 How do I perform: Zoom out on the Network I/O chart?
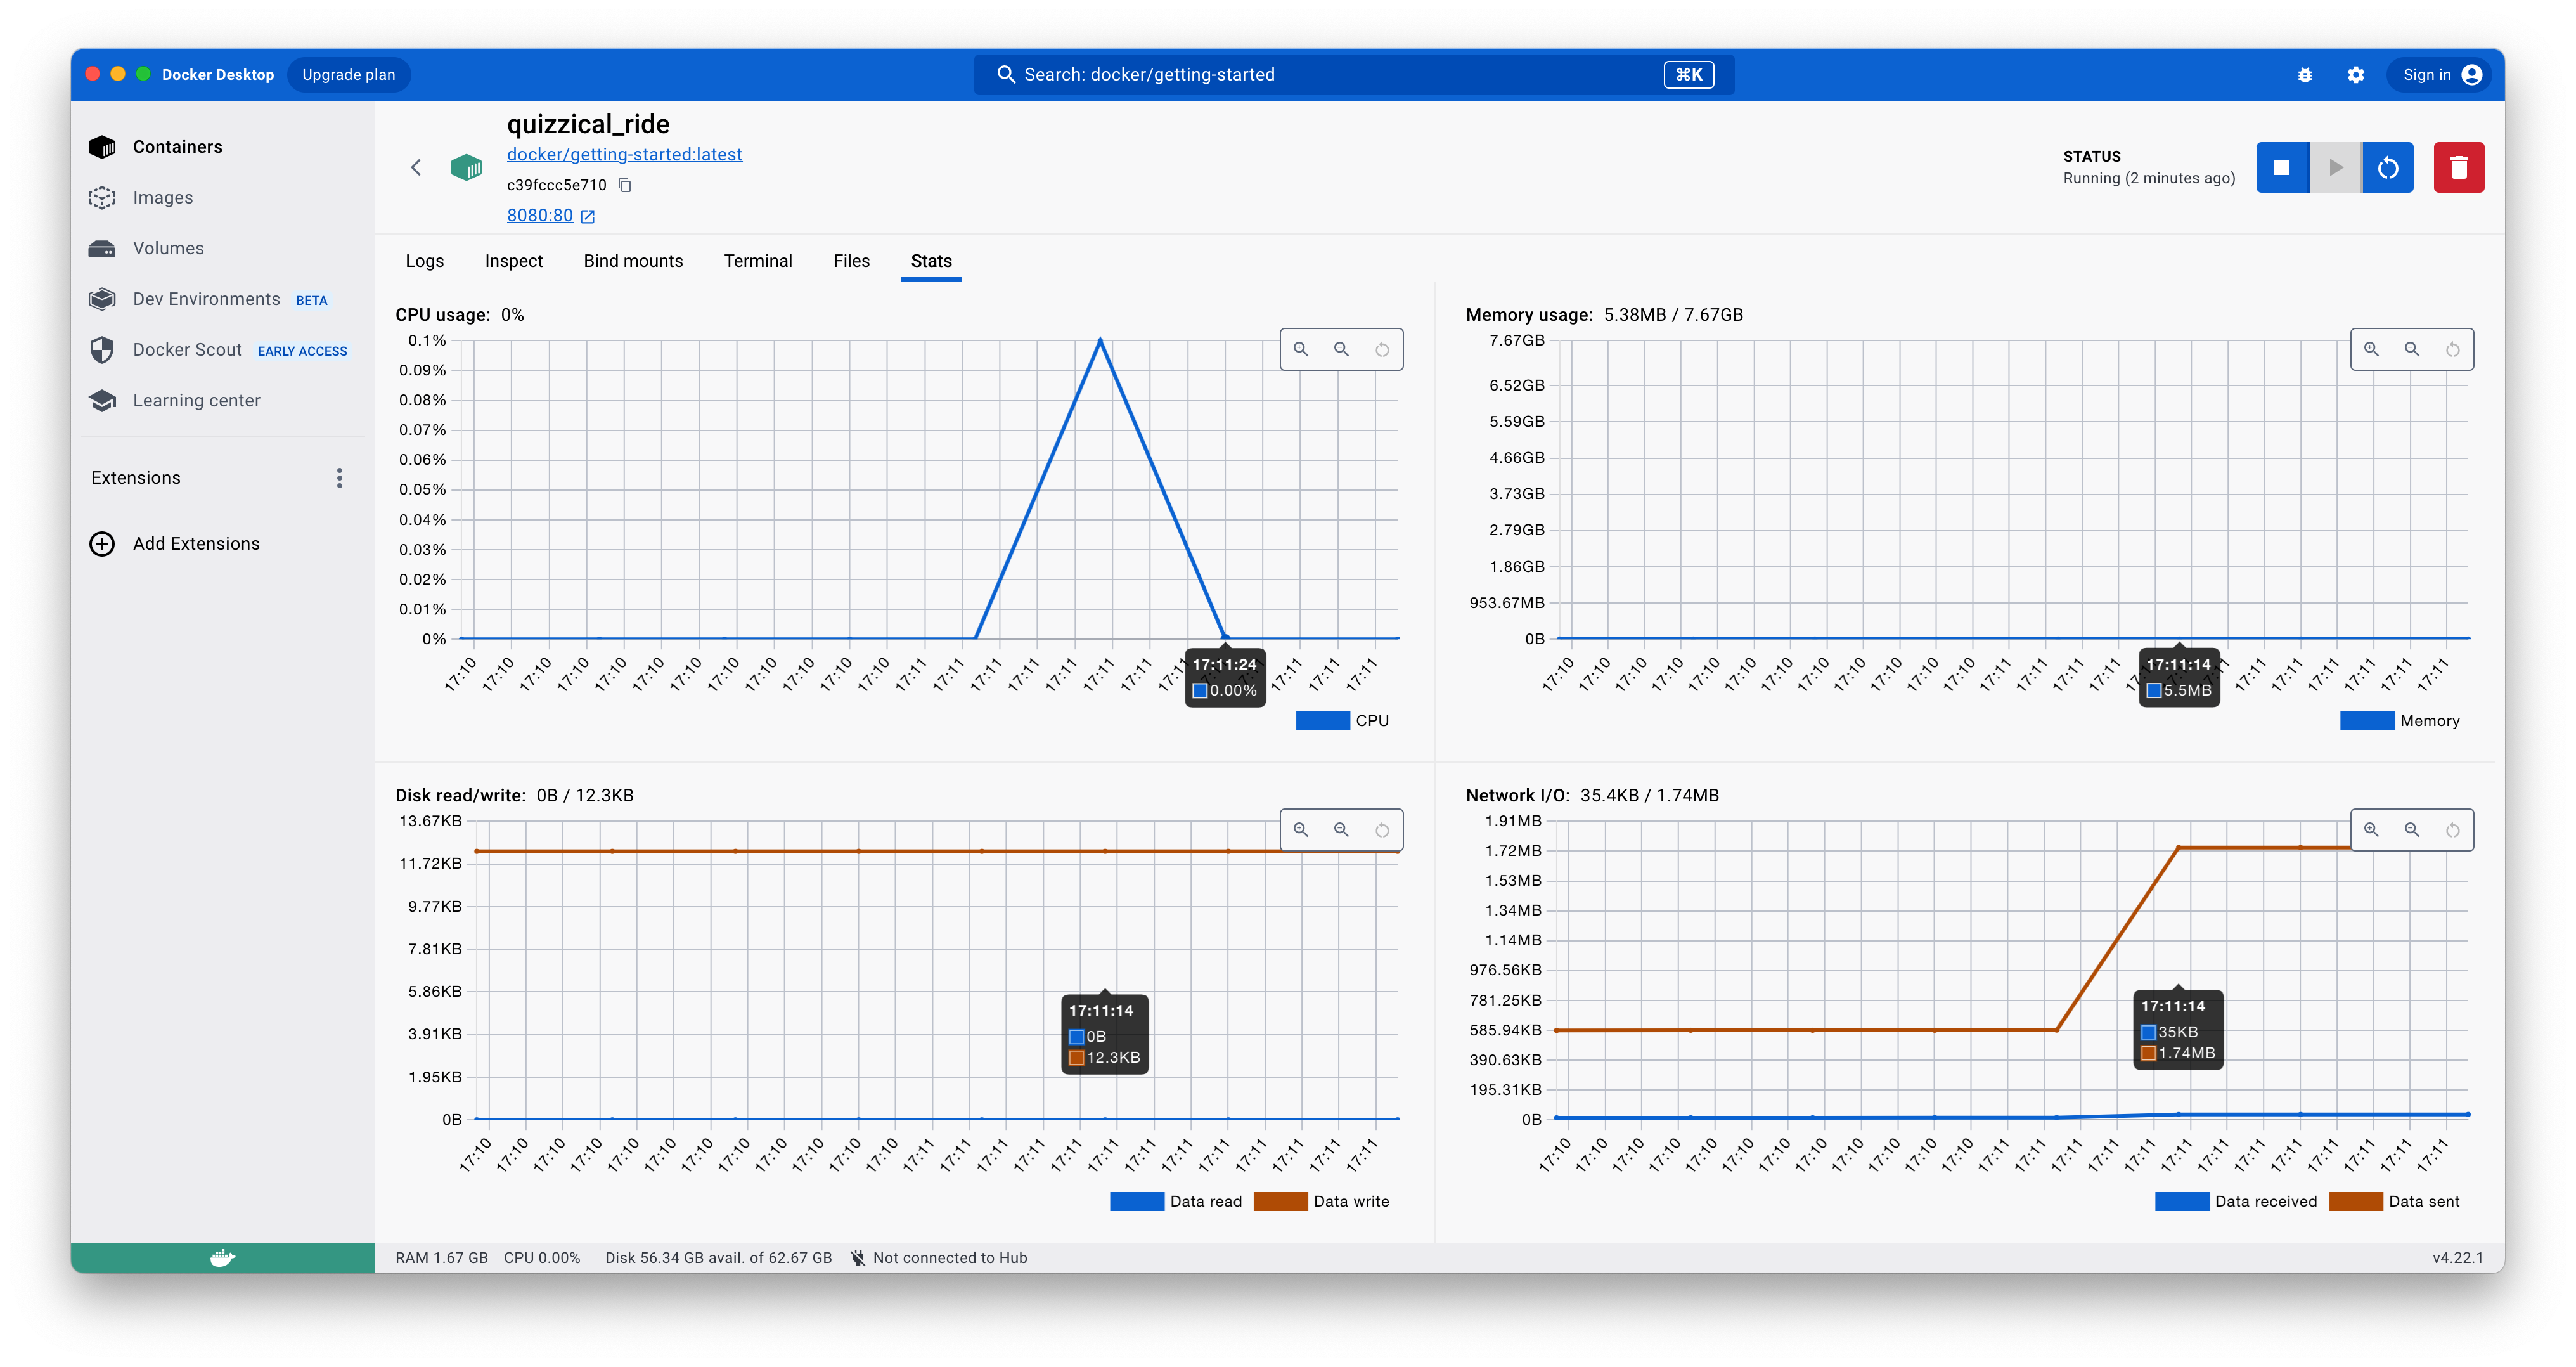[2412, 830]
